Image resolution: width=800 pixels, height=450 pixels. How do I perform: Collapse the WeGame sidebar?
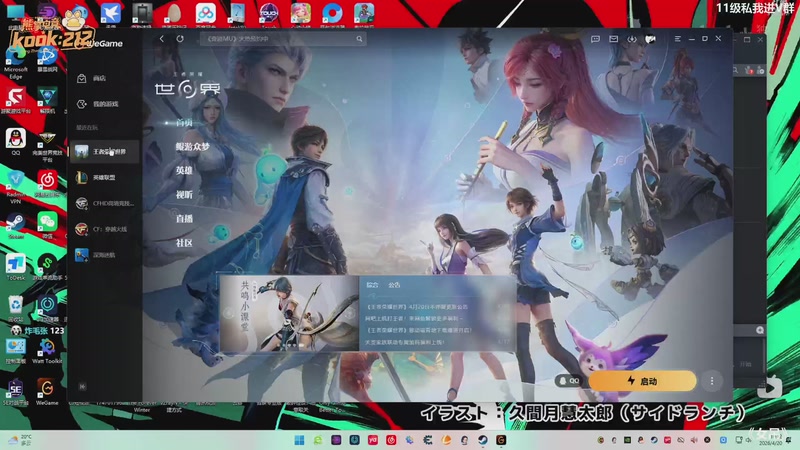click(82, 387)
